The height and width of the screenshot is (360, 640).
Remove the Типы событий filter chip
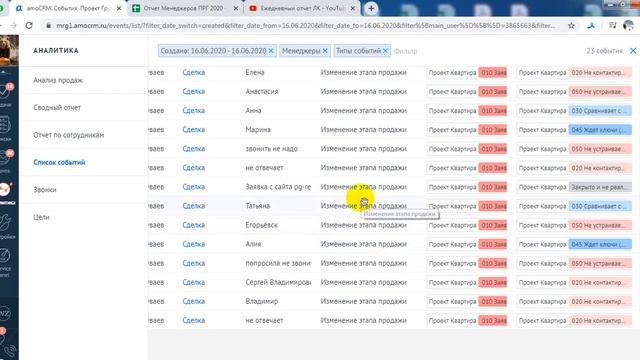[385, 51]
